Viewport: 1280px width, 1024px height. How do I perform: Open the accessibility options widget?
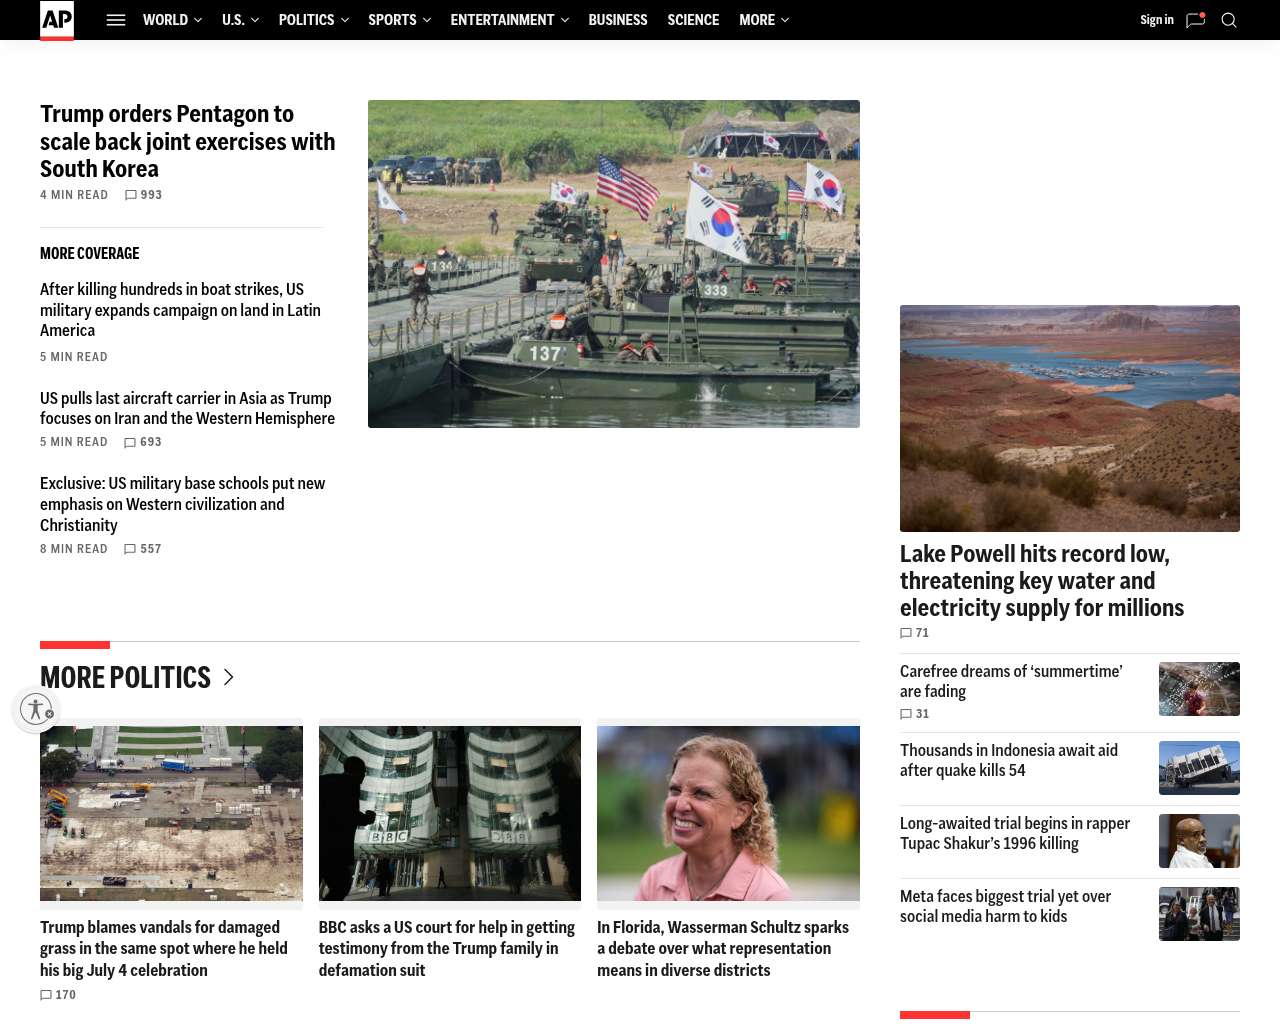pyautogui.click(x=37, y=709)
